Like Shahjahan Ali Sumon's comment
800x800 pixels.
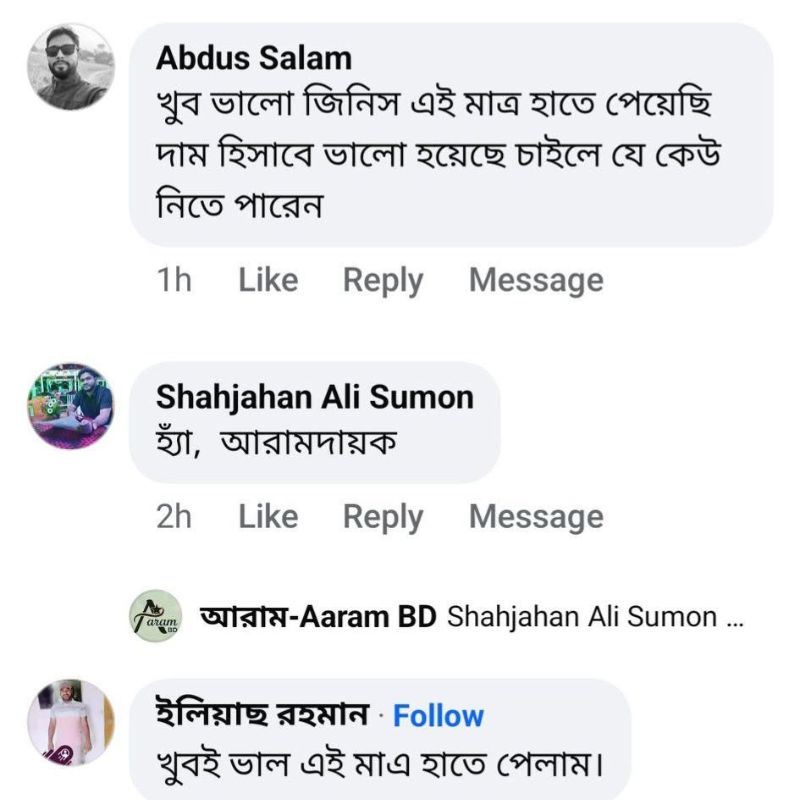[268, 516]
